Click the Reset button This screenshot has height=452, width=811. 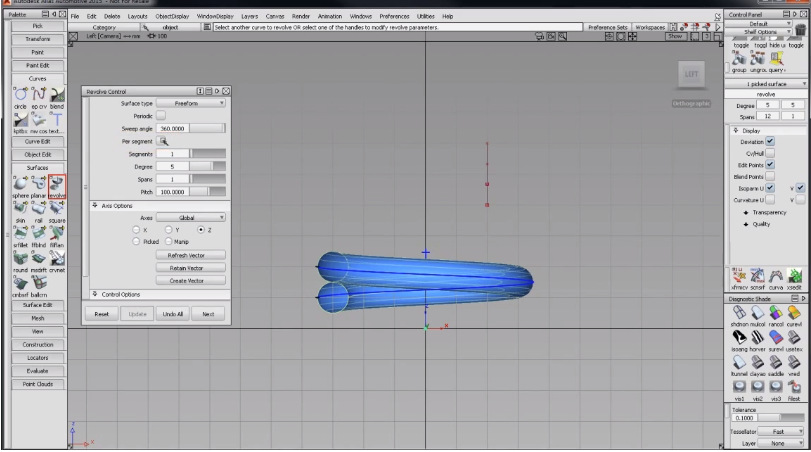point(101,313)
